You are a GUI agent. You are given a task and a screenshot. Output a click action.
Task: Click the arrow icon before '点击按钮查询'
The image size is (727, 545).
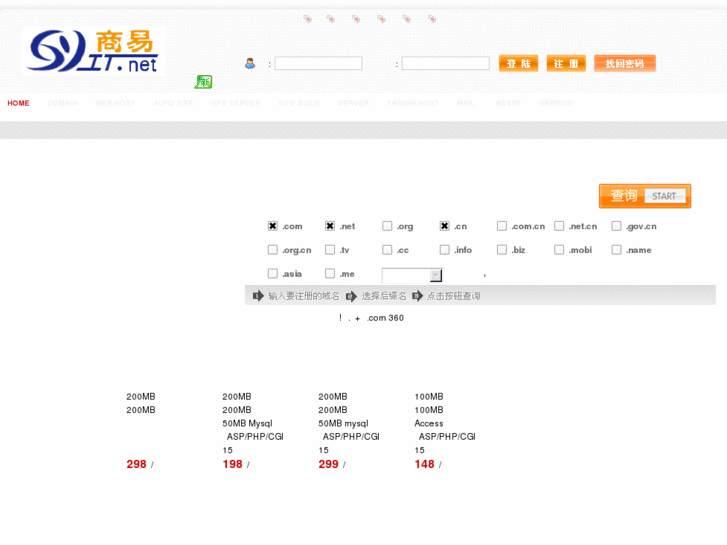tap(417, 295)
